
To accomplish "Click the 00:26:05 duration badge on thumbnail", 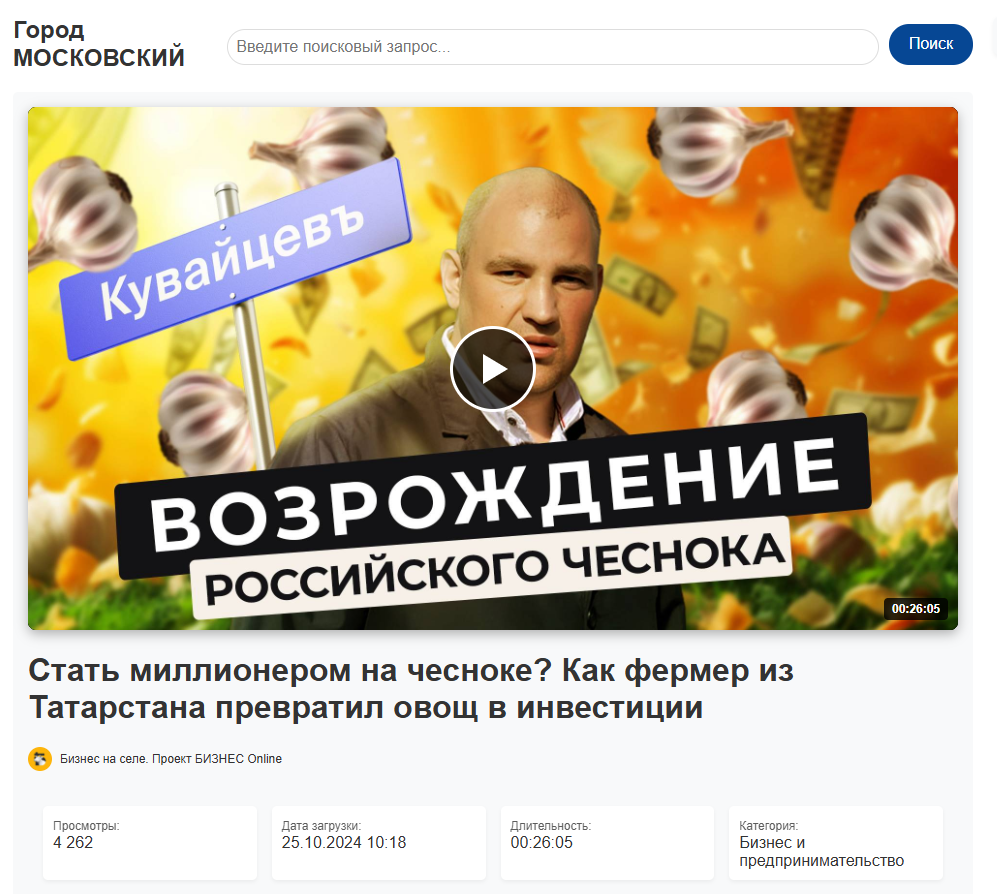I will coord(915,609).
